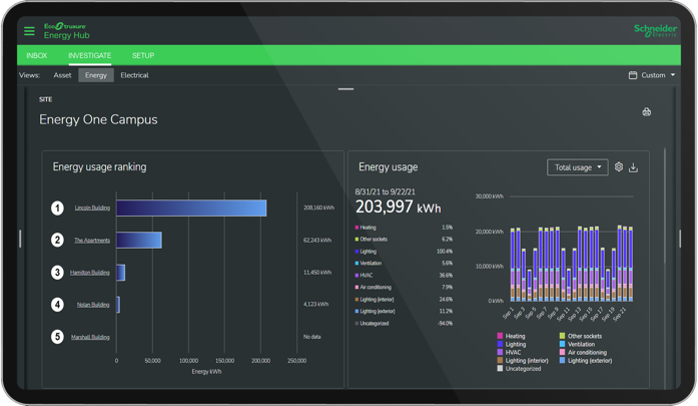
Task: Toggle Uncategorized series in chart legend
Action: click(x=519, y=369)
